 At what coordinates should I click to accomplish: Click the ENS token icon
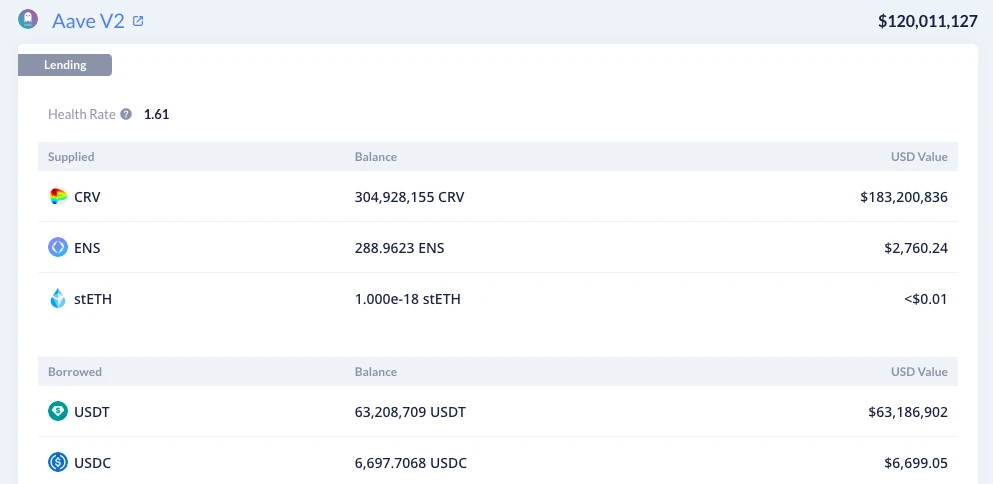(x=58, y=247)
